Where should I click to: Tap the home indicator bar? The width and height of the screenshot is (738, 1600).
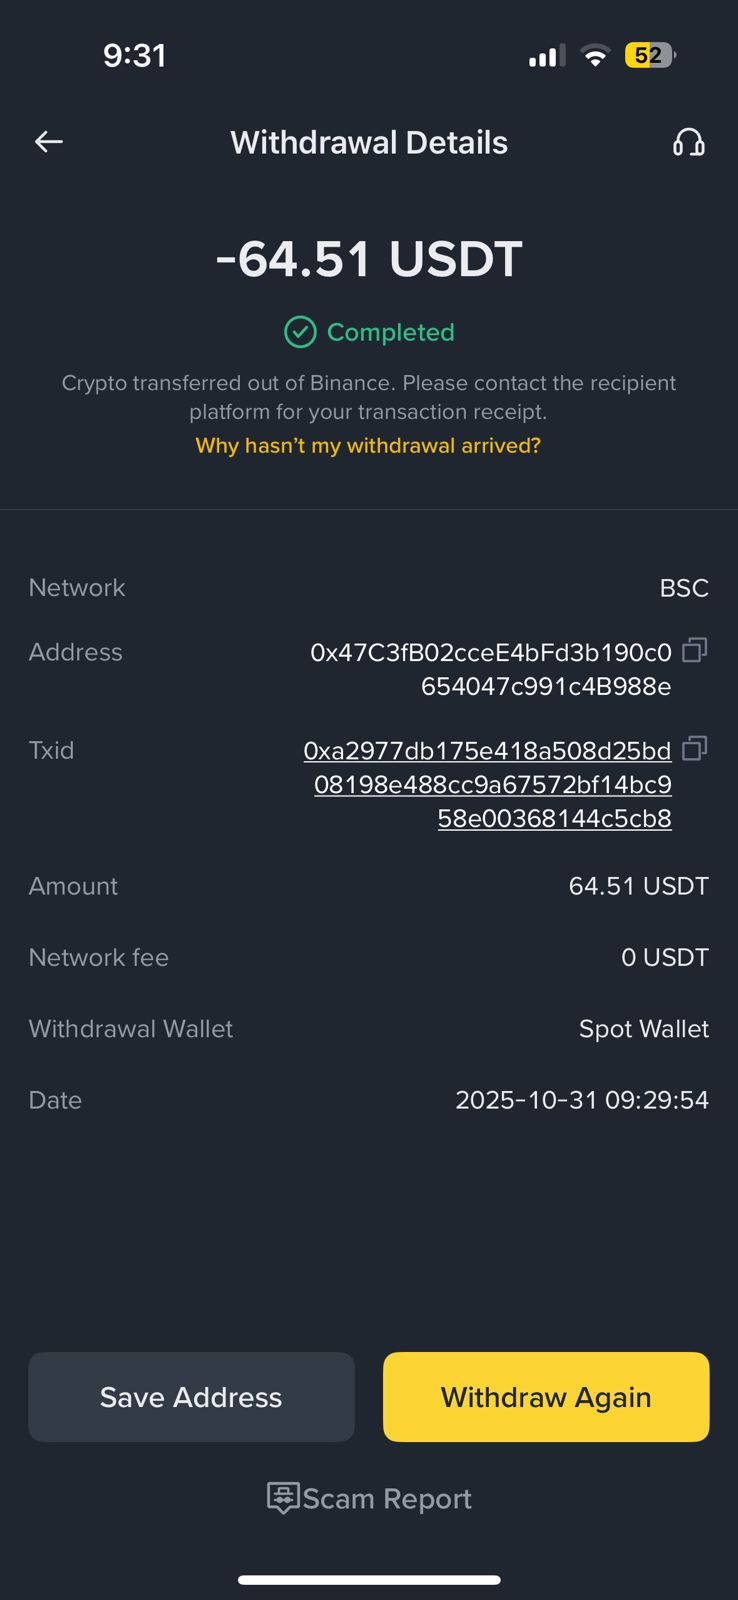369,1580
